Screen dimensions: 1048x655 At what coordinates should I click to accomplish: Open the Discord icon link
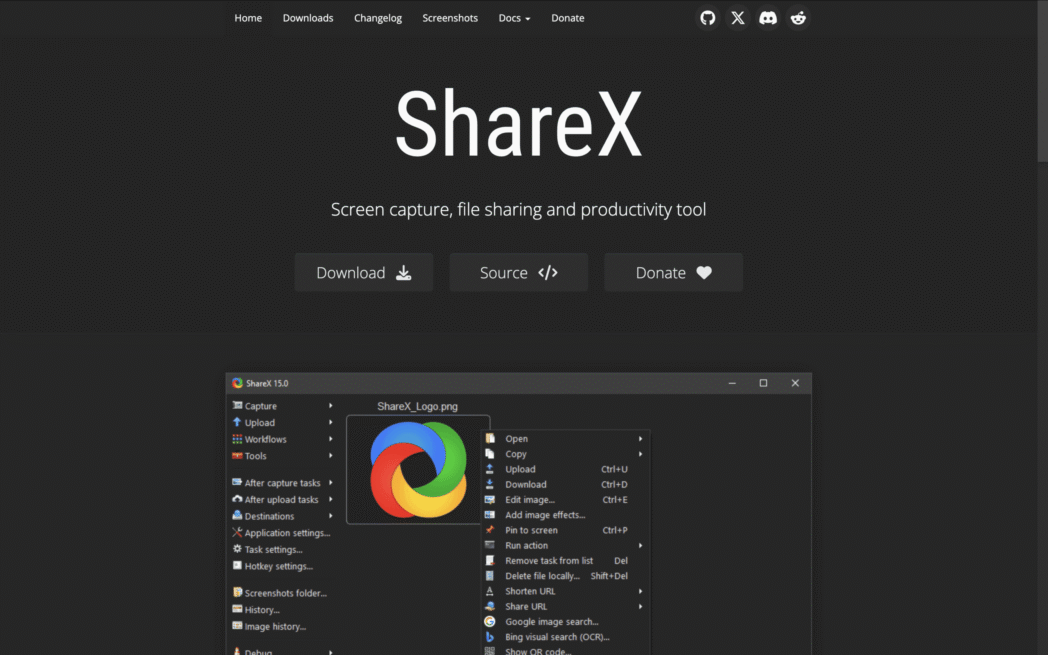[768, 18]
